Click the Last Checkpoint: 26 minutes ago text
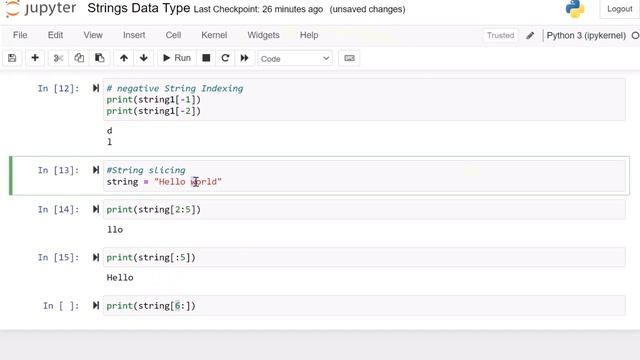The image size is (640, 360). pyautogui.click(x=258, y=9)
